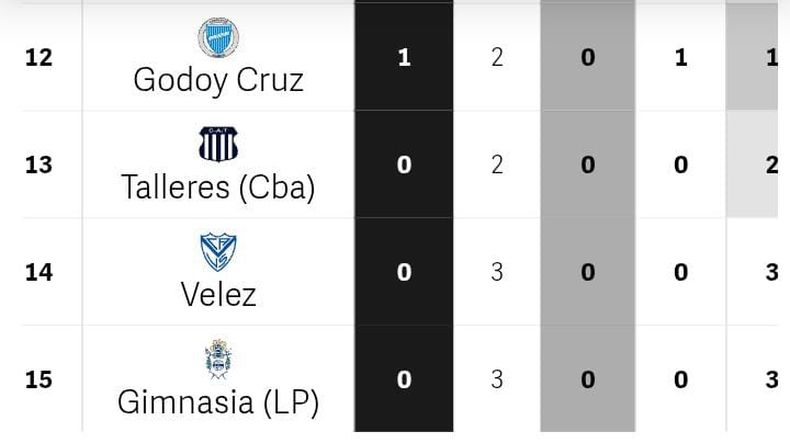Select the Velez team name
This screenshot has width=790, height=443.
(x=218, y=295)
